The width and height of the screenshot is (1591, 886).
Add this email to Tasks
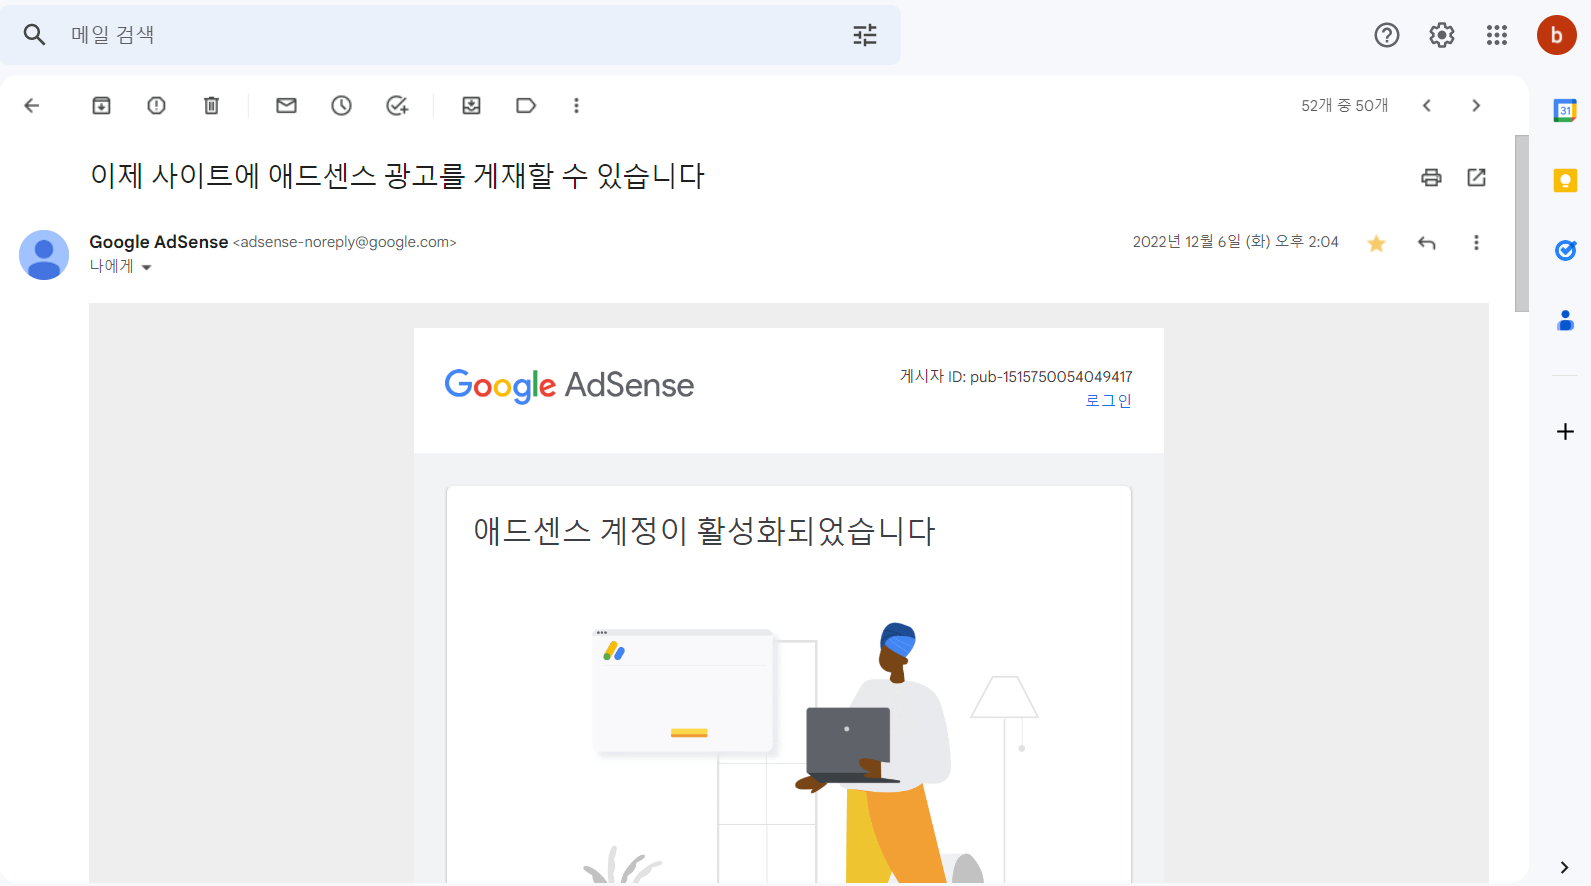(x=397, y=105)
